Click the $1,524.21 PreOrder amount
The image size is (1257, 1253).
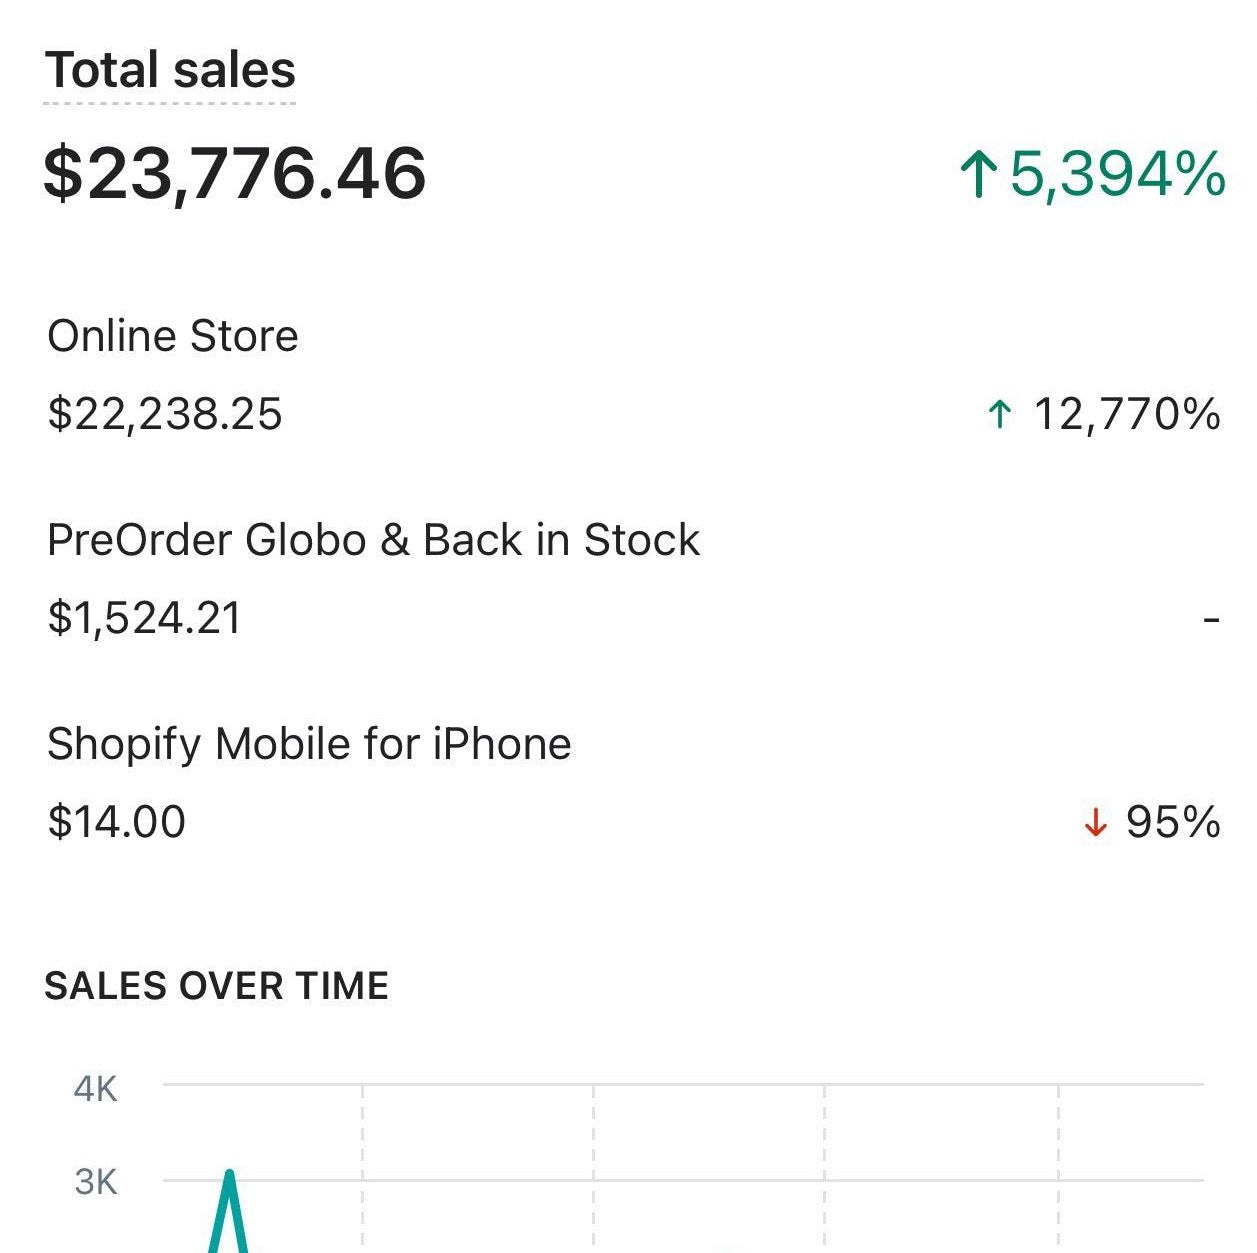coord(145,618)
